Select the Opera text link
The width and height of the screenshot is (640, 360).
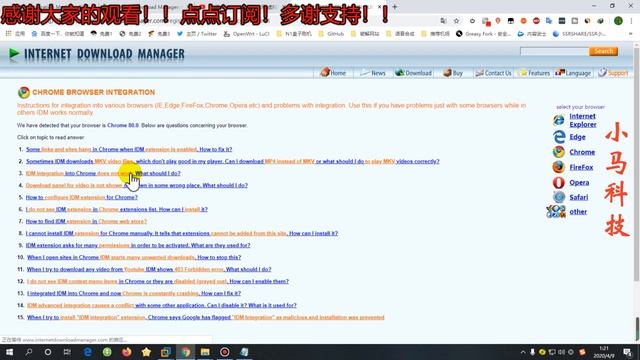(579, 182)
